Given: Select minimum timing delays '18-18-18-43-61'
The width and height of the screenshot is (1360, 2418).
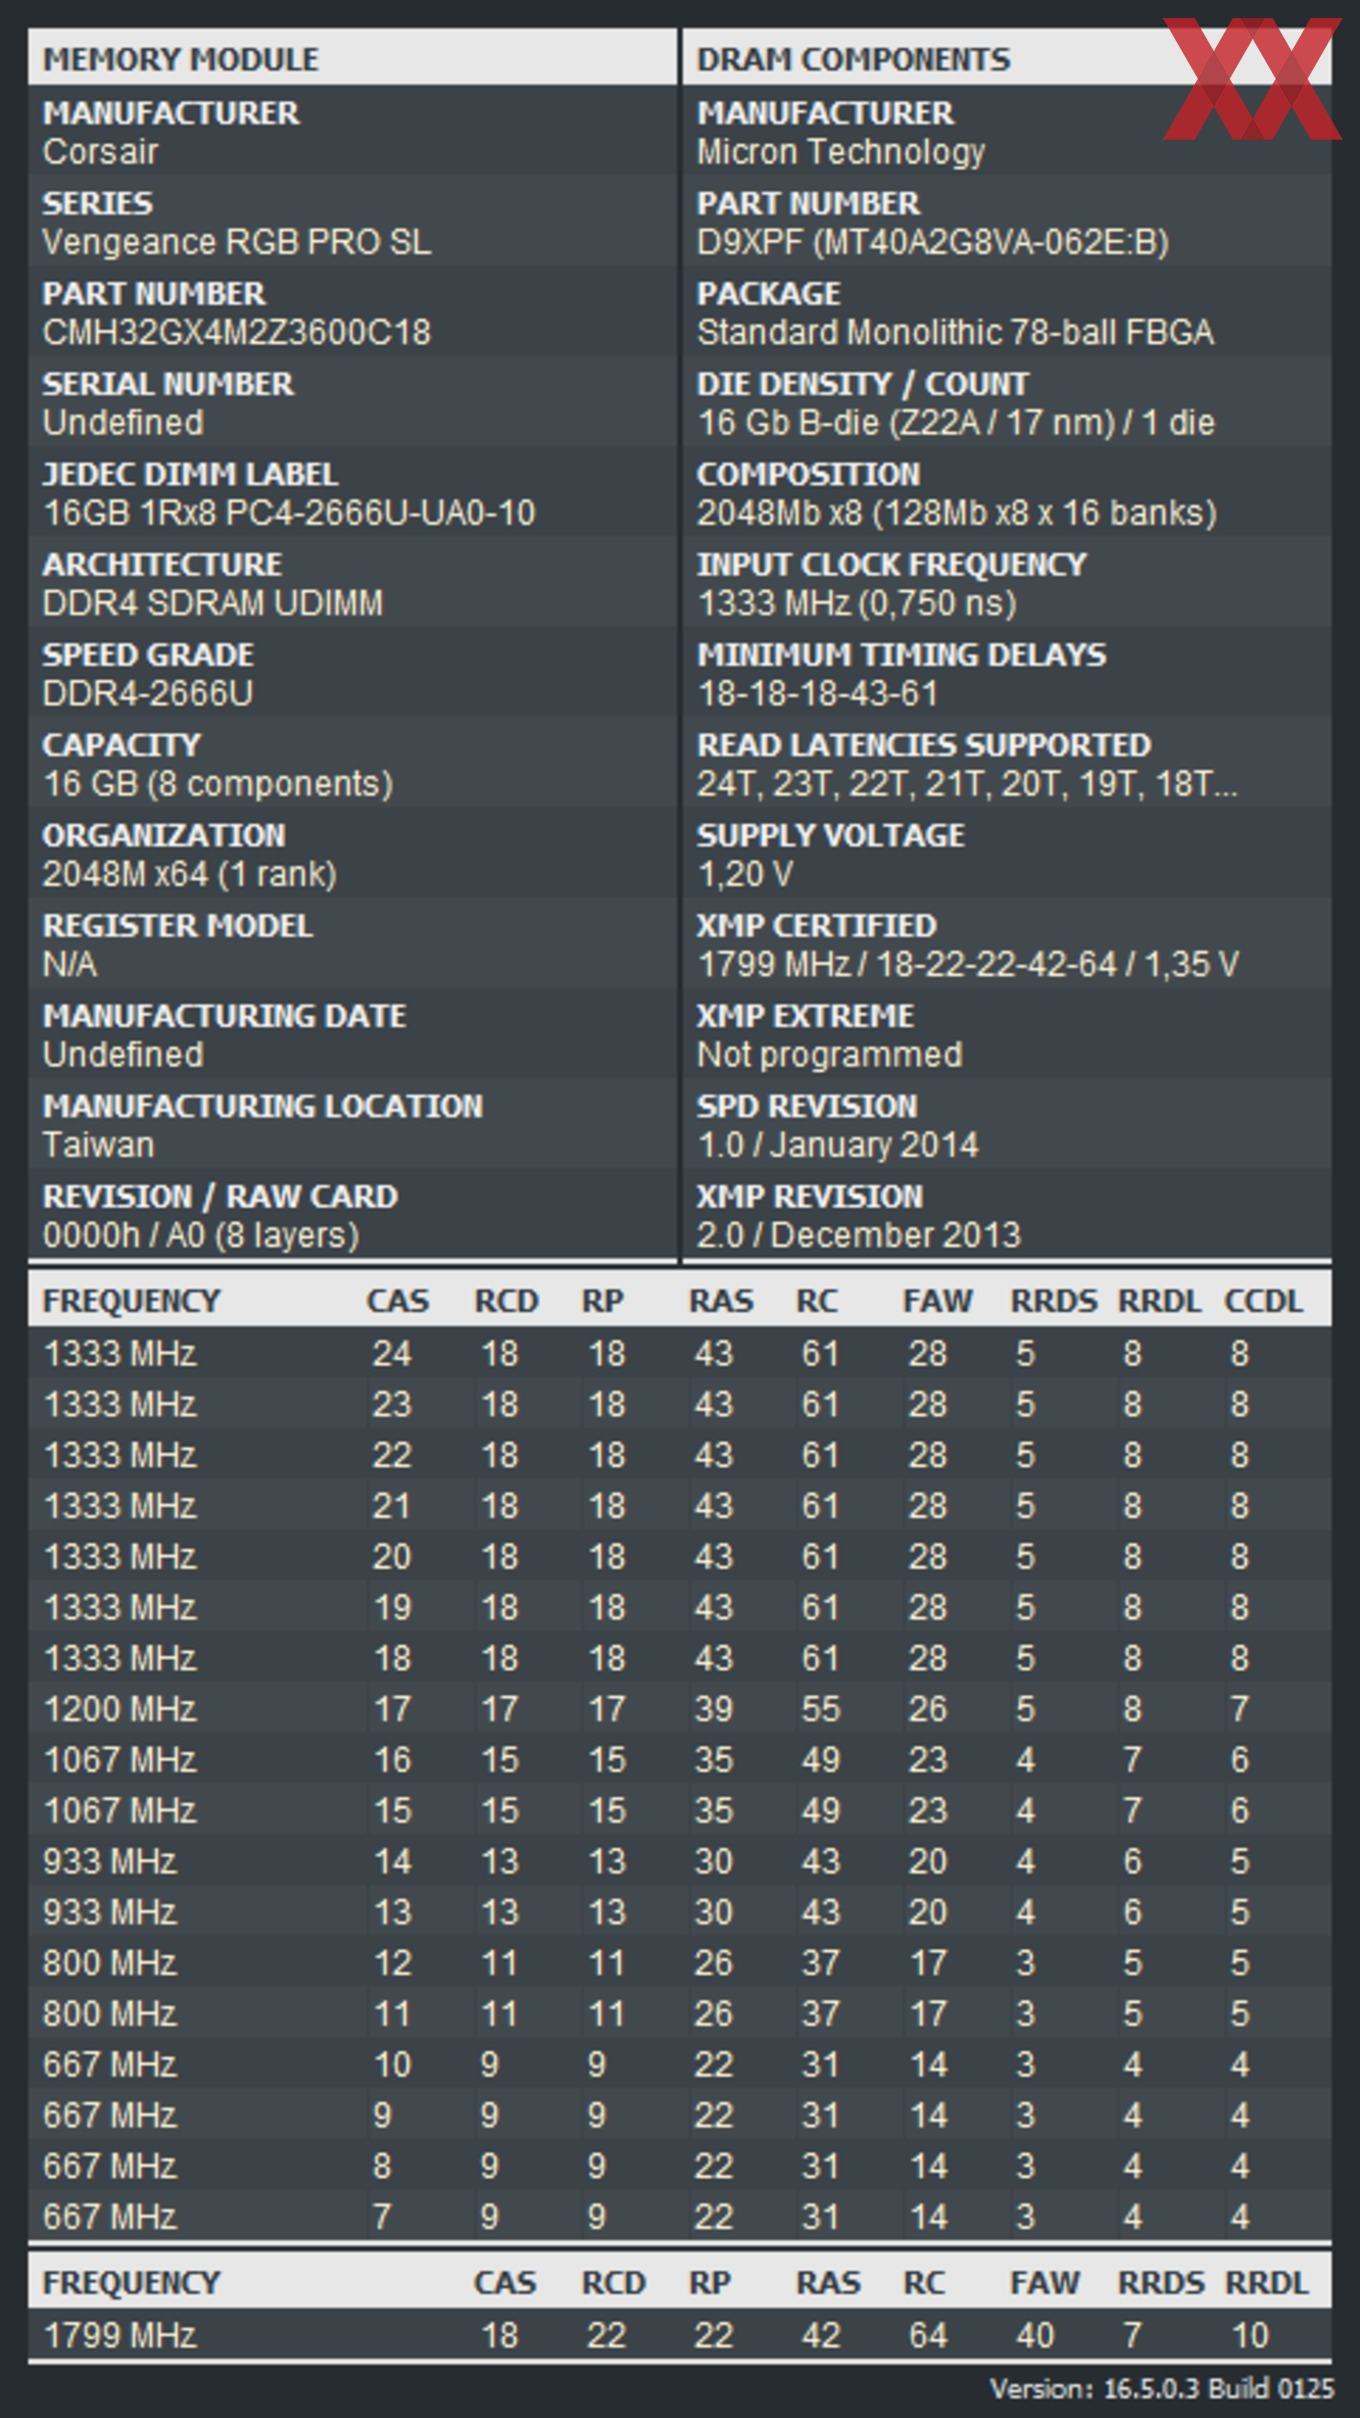Looking at the screenshot, I should (x=817, y=693).
